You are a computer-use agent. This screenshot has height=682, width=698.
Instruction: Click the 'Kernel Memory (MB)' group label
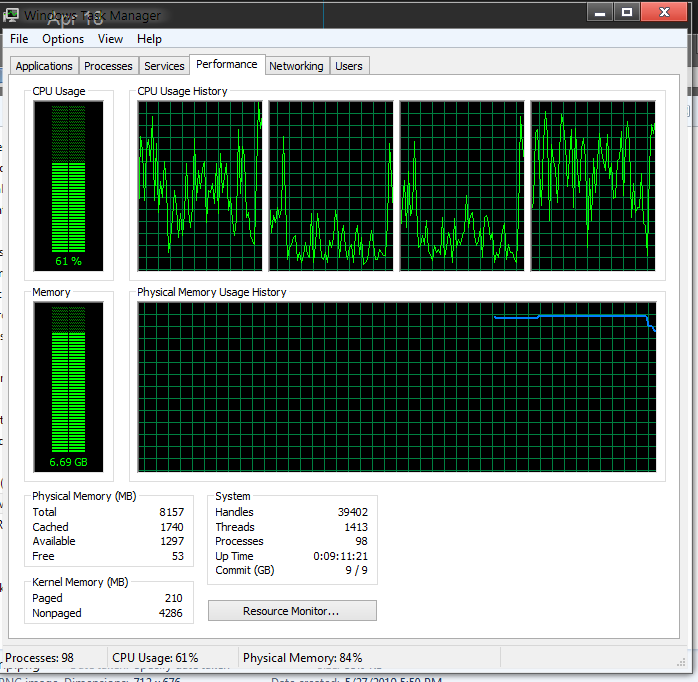80,582
